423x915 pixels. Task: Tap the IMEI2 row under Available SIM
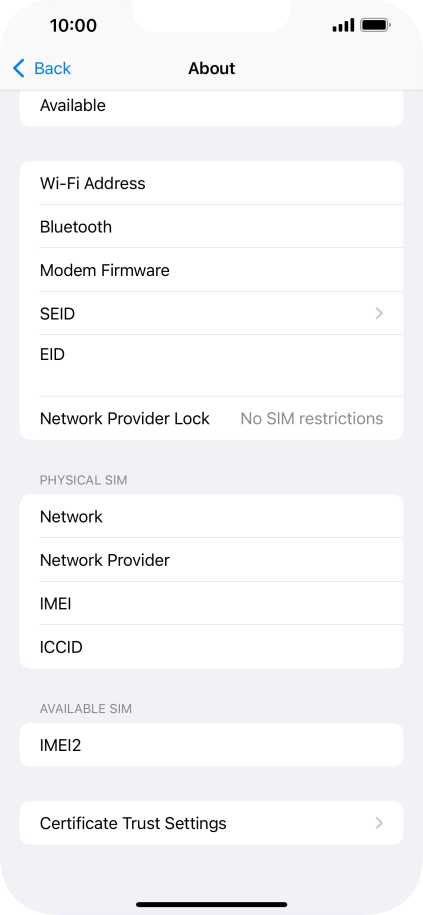(211, 745)
